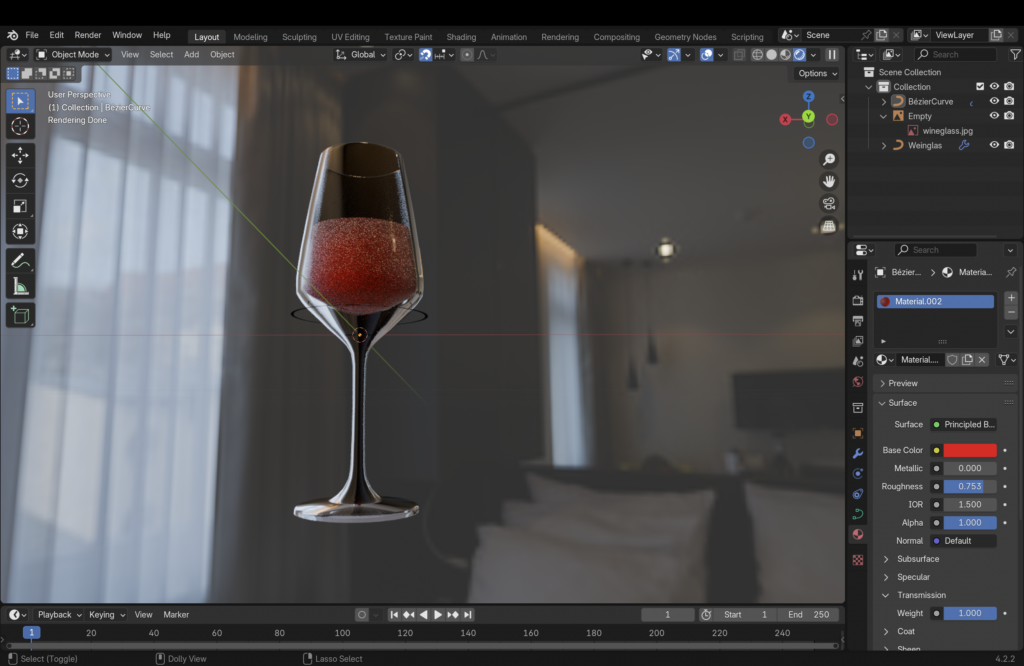Choose the Annotate pencil tool
1024x666 pixels.
pyautogui.click(x=20, y=261)
